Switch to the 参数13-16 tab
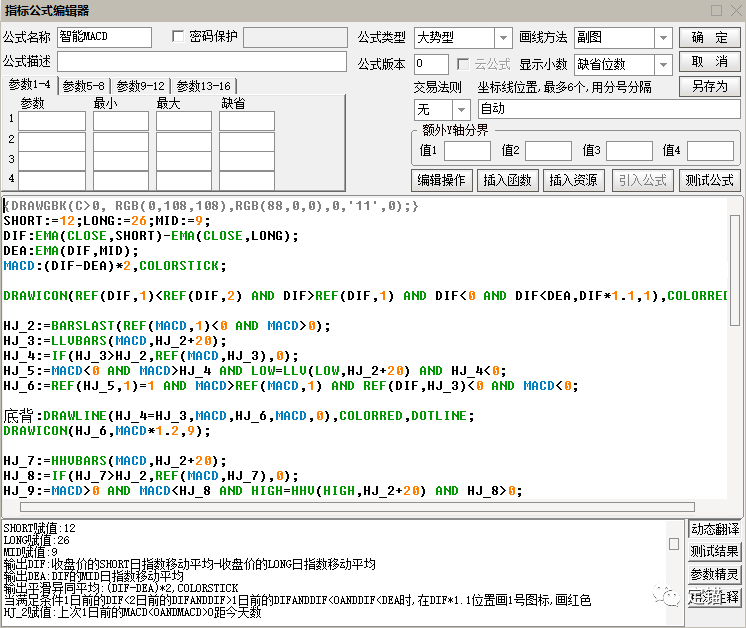Screen dimensions: 746x628 coord(203,86)
